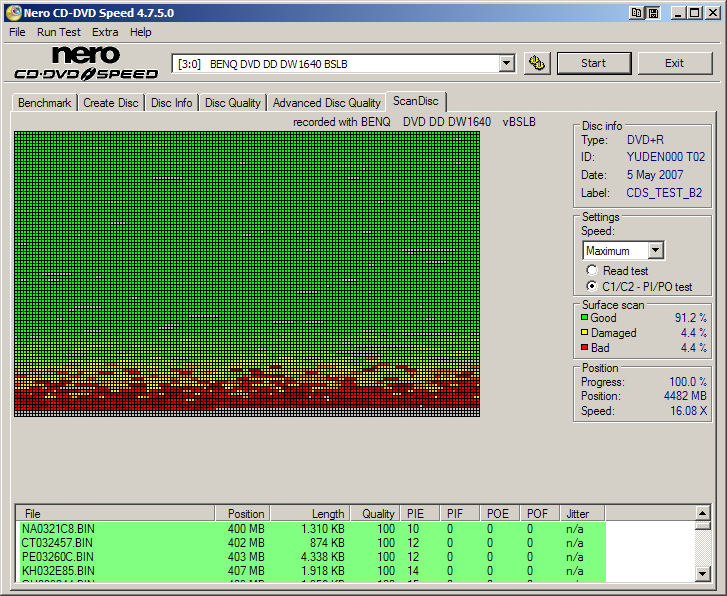Select the KH032E85.BIN file row

(x=312, y=570)
